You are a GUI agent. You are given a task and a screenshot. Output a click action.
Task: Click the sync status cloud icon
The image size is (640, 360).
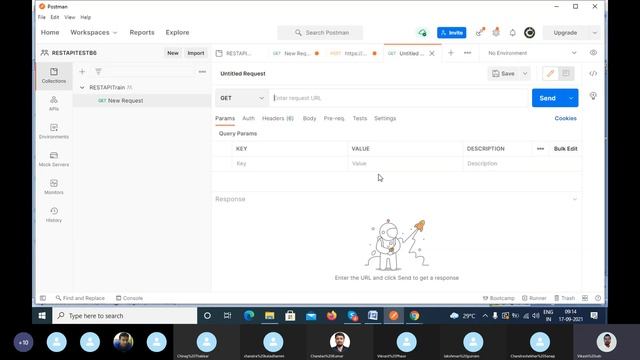(422, 33)
